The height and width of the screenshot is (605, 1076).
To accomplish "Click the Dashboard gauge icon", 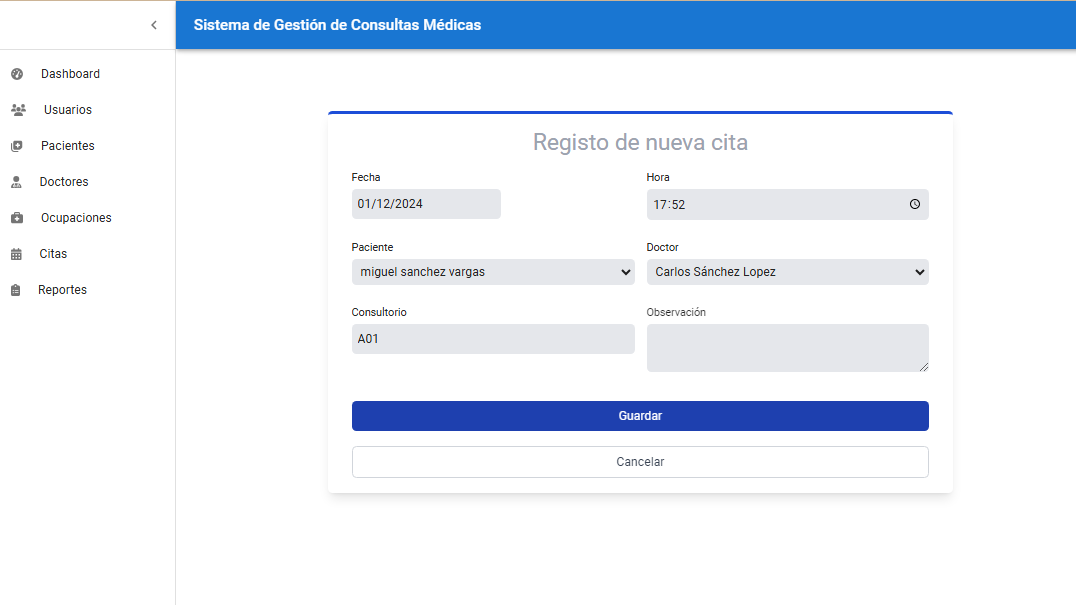I will (17, 74).
